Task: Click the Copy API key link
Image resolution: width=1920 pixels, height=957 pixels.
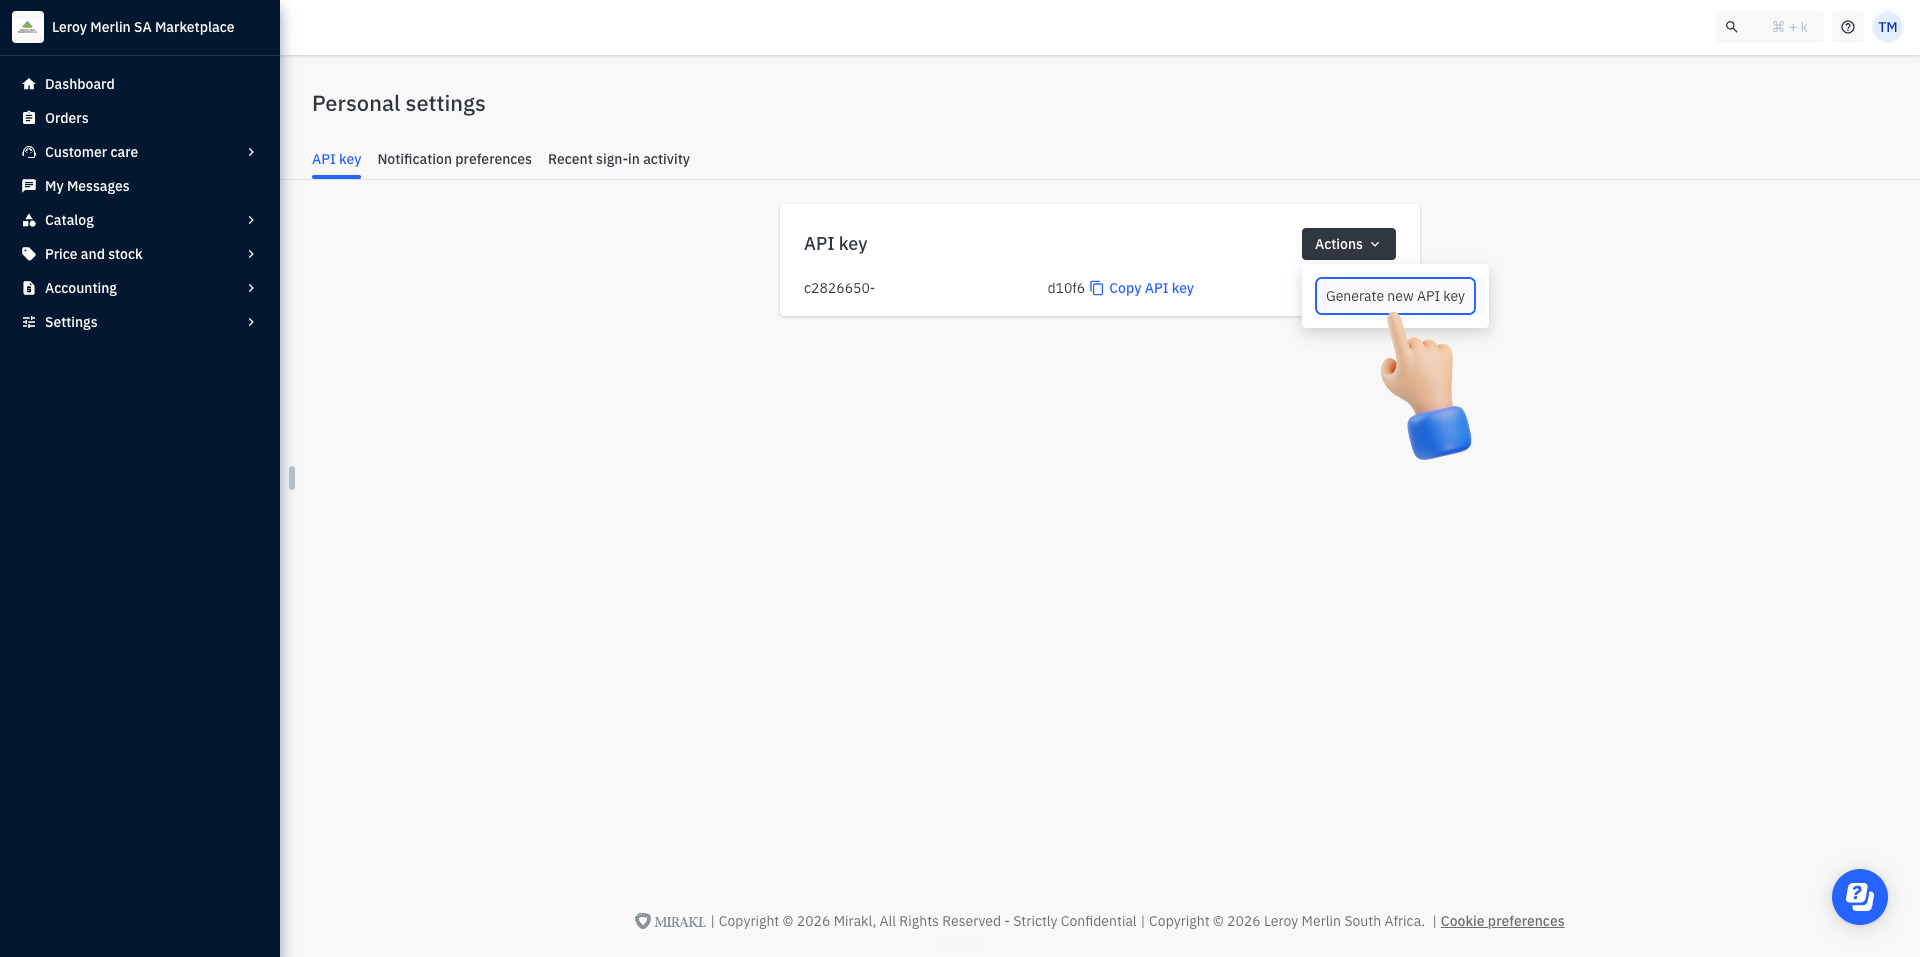Action: 1151,288
